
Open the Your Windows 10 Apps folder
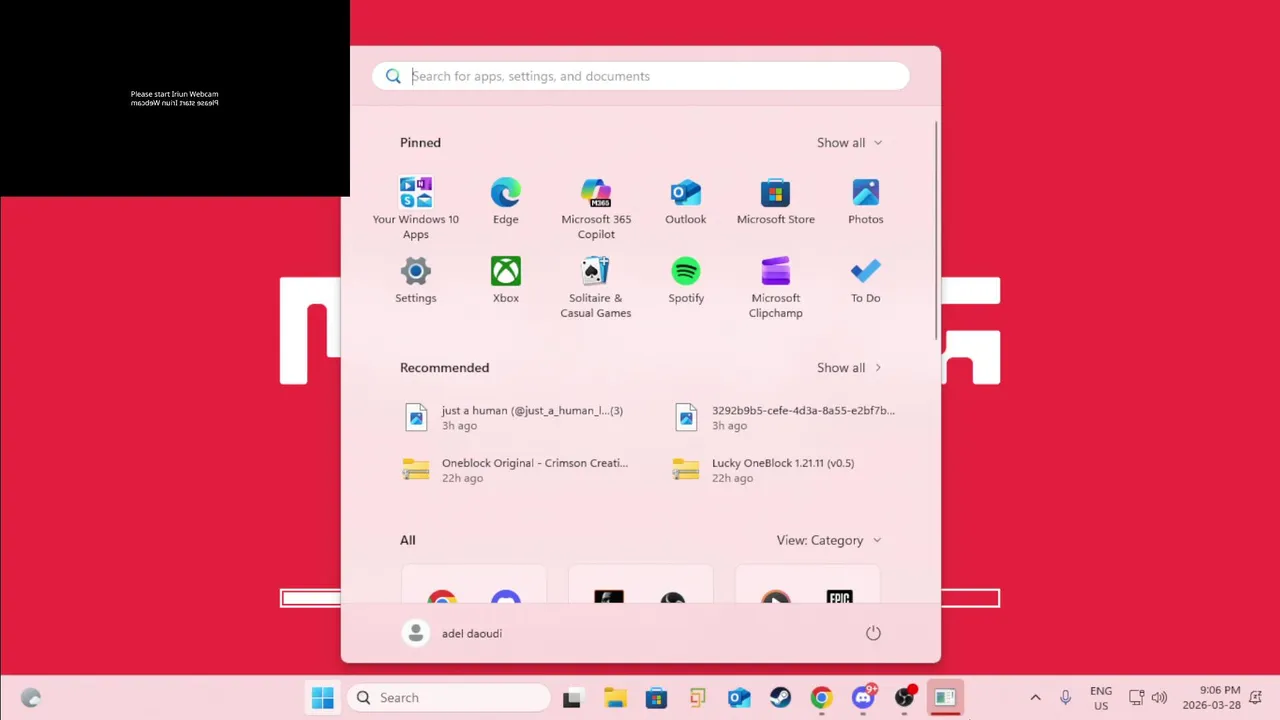416,209
